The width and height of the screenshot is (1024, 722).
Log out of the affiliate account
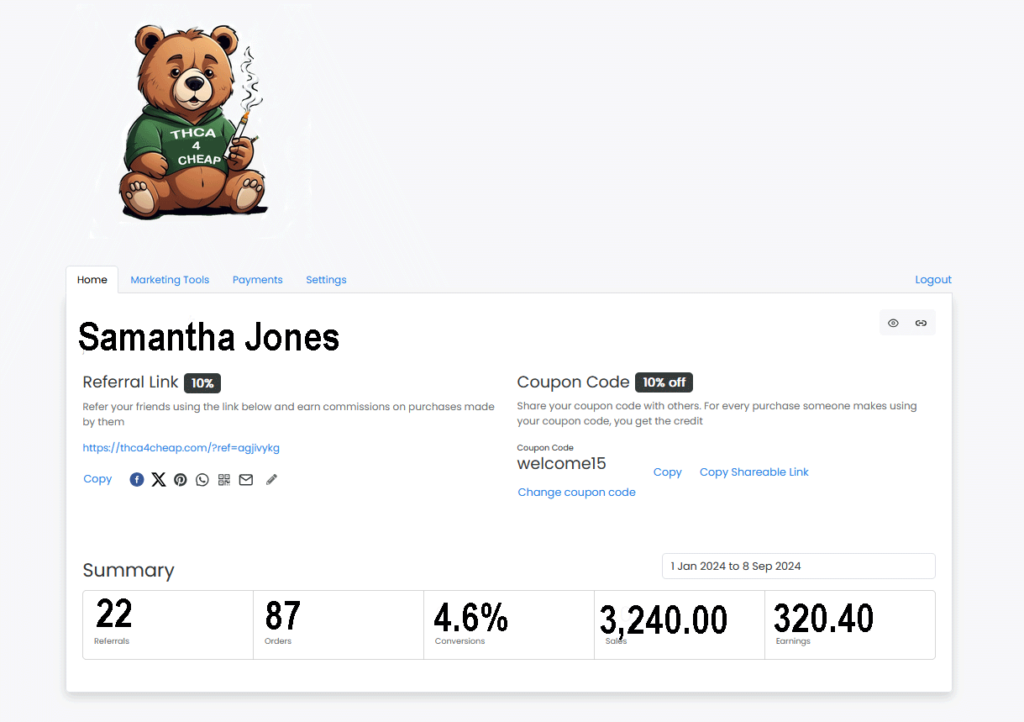[x=933, y=279]
